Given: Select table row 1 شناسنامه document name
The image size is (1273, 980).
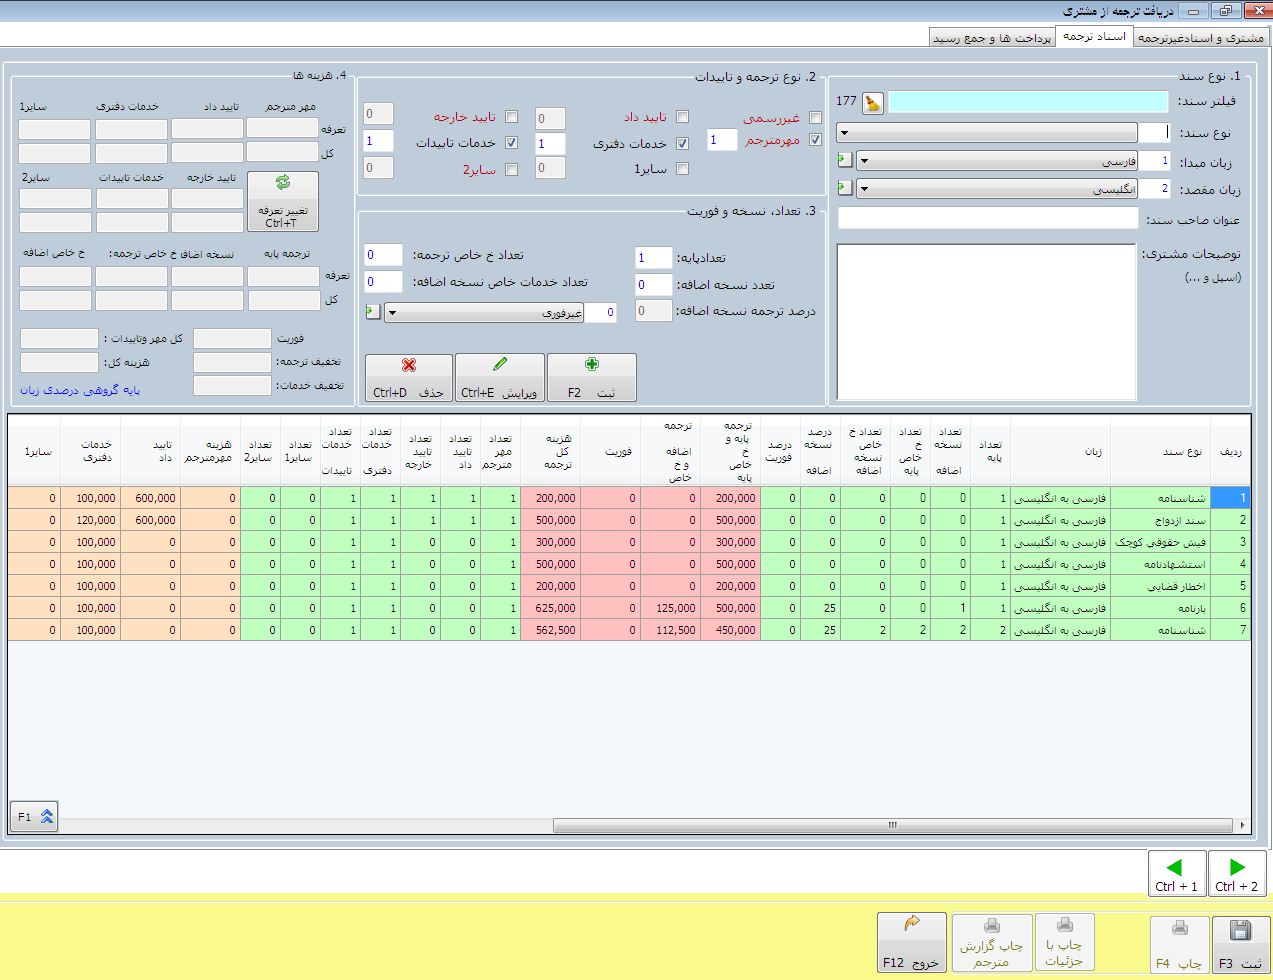Looking at the screenshot, I should click(x=1159, y=498).
